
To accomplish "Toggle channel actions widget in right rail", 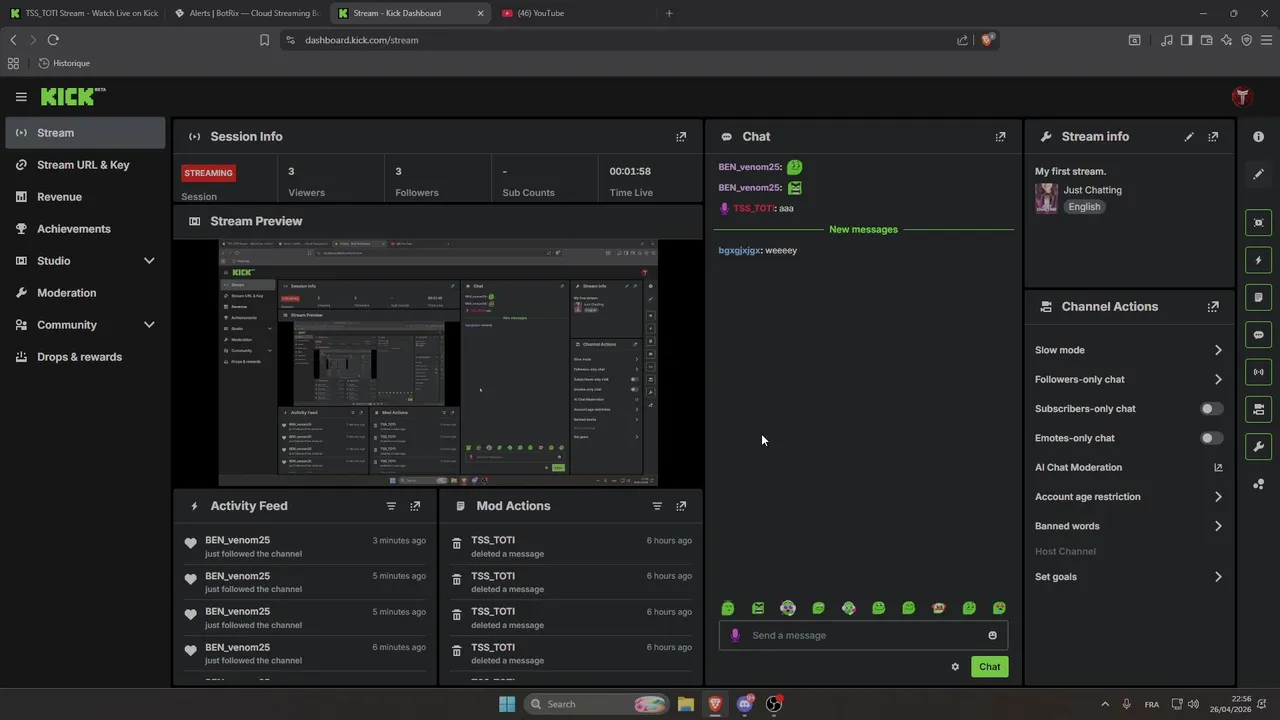I will 1259,409.
